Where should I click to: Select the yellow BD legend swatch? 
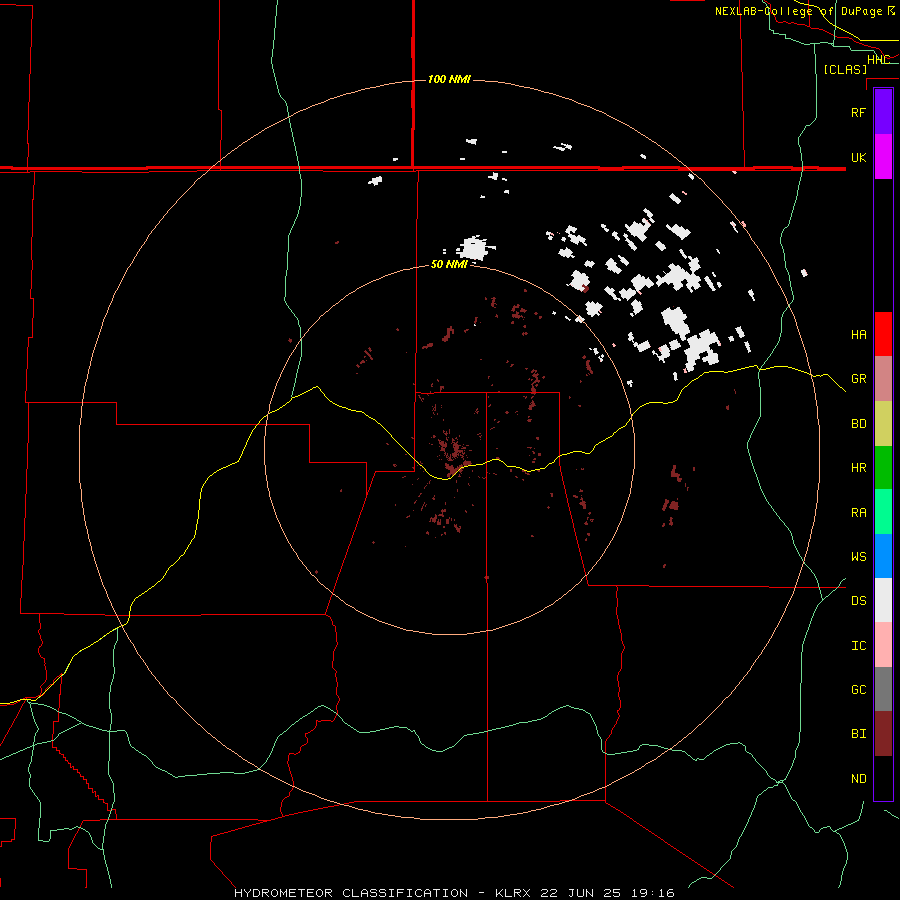coord(883,424)
